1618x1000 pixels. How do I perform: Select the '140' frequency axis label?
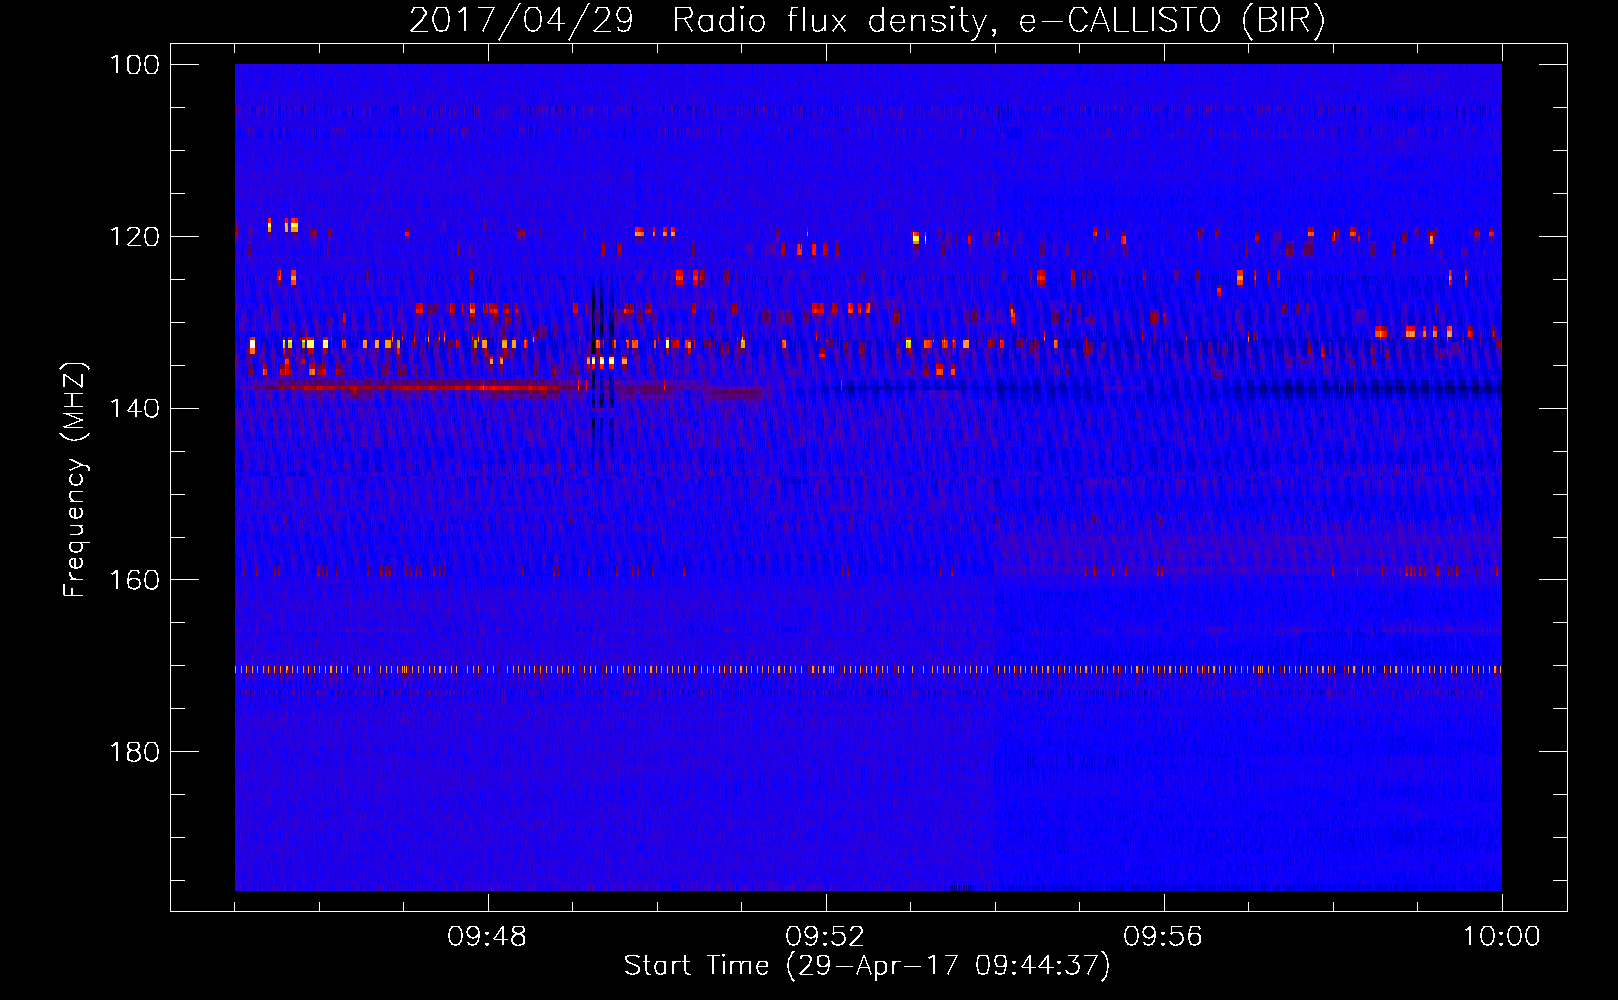pos(134,409)
